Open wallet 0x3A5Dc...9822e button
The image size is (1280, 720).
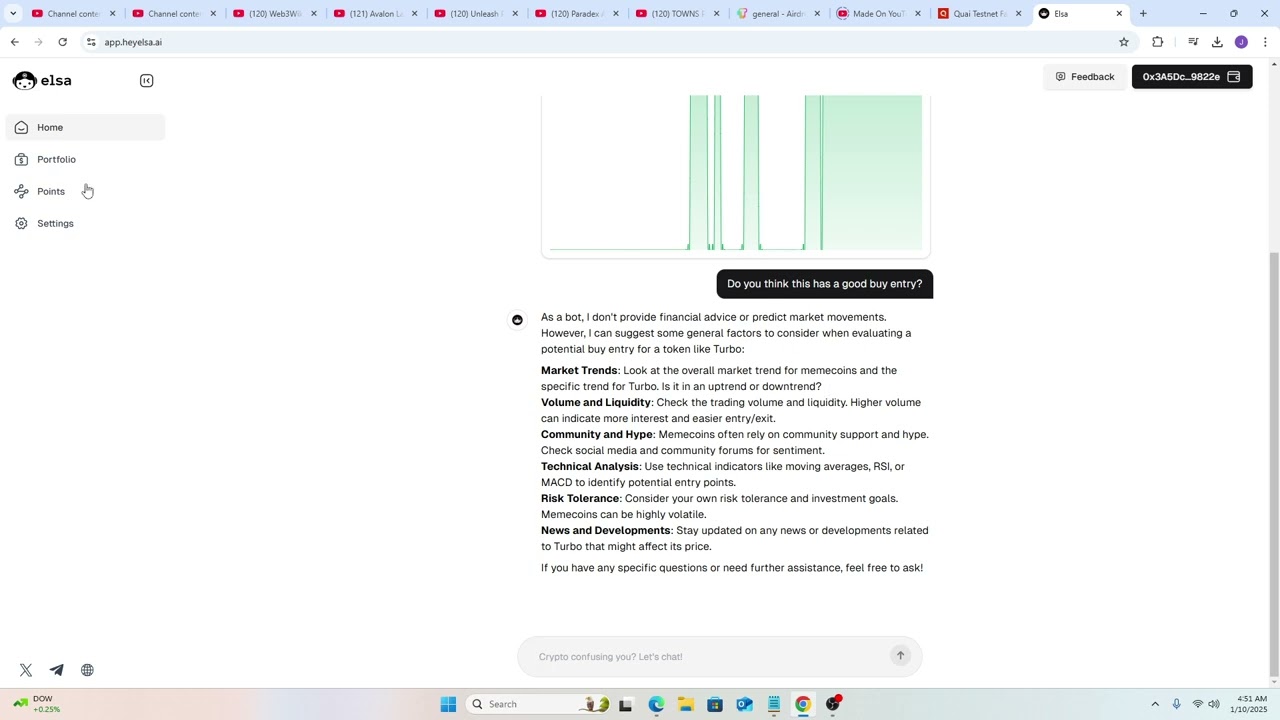[1192, 77]
